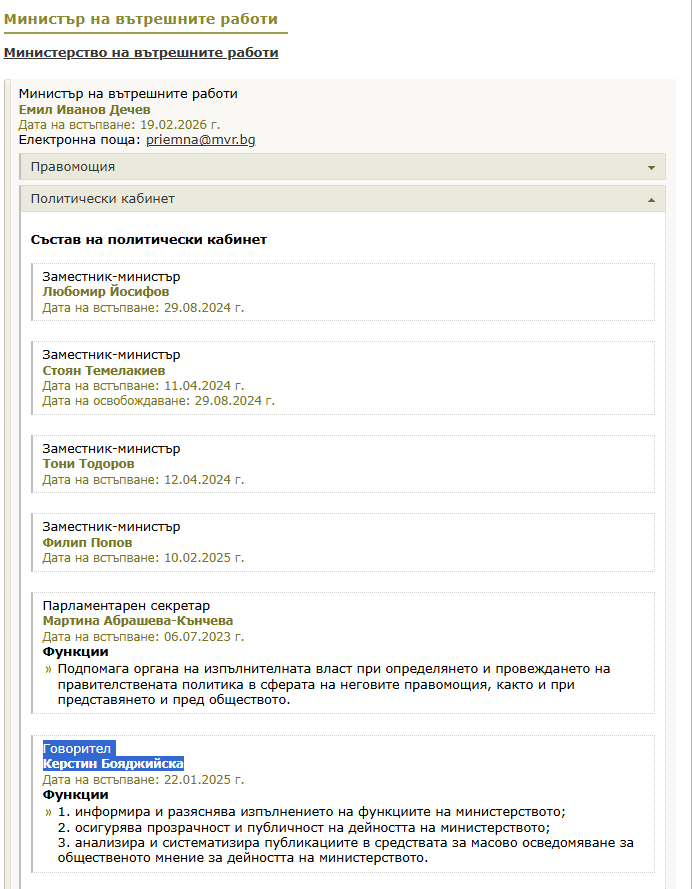The image size is (692, 889).
Task: Click the » bullet before spokesperson functions list
Action: (x=49, y=812)
